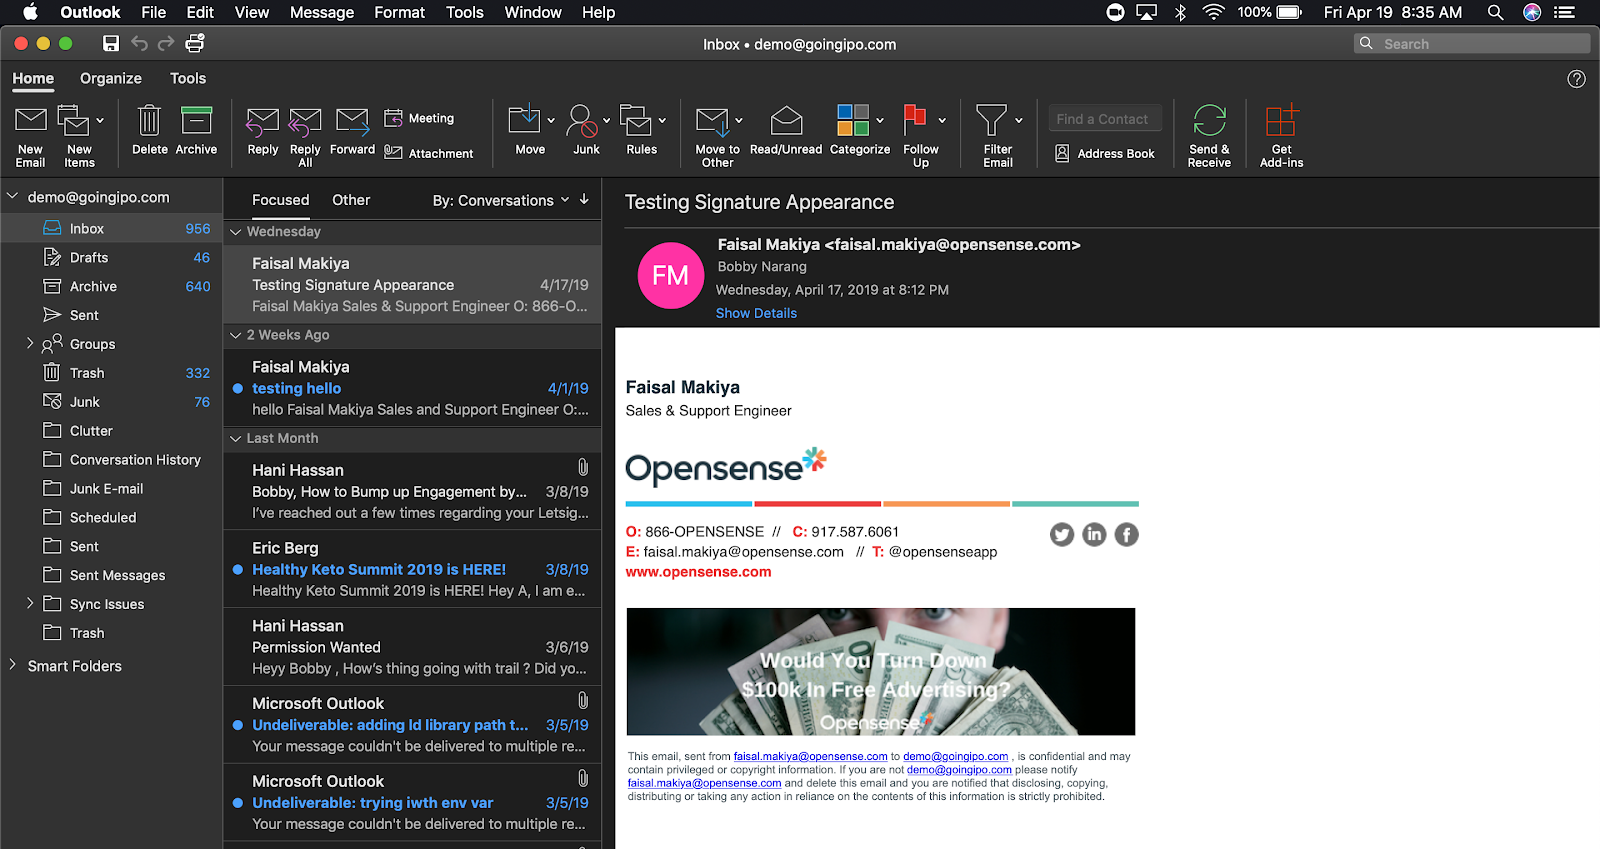The width and height of the screenshot is (1600, 849).
Task: Open the Window menu
Action: pyautogui.click(x=533, y=12)
